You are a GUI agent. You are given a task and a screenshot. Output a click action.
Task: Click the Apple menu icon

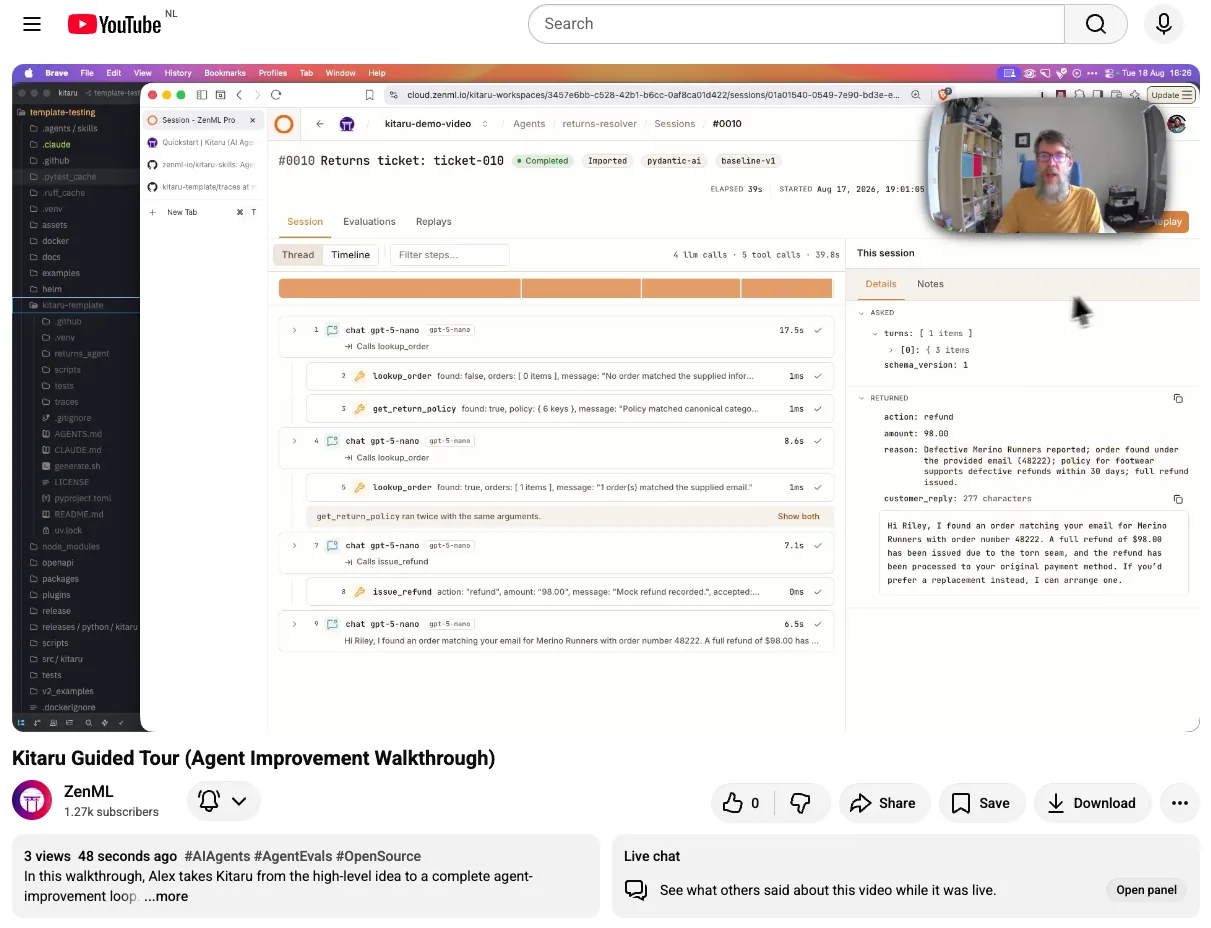[x=28, y=73]
